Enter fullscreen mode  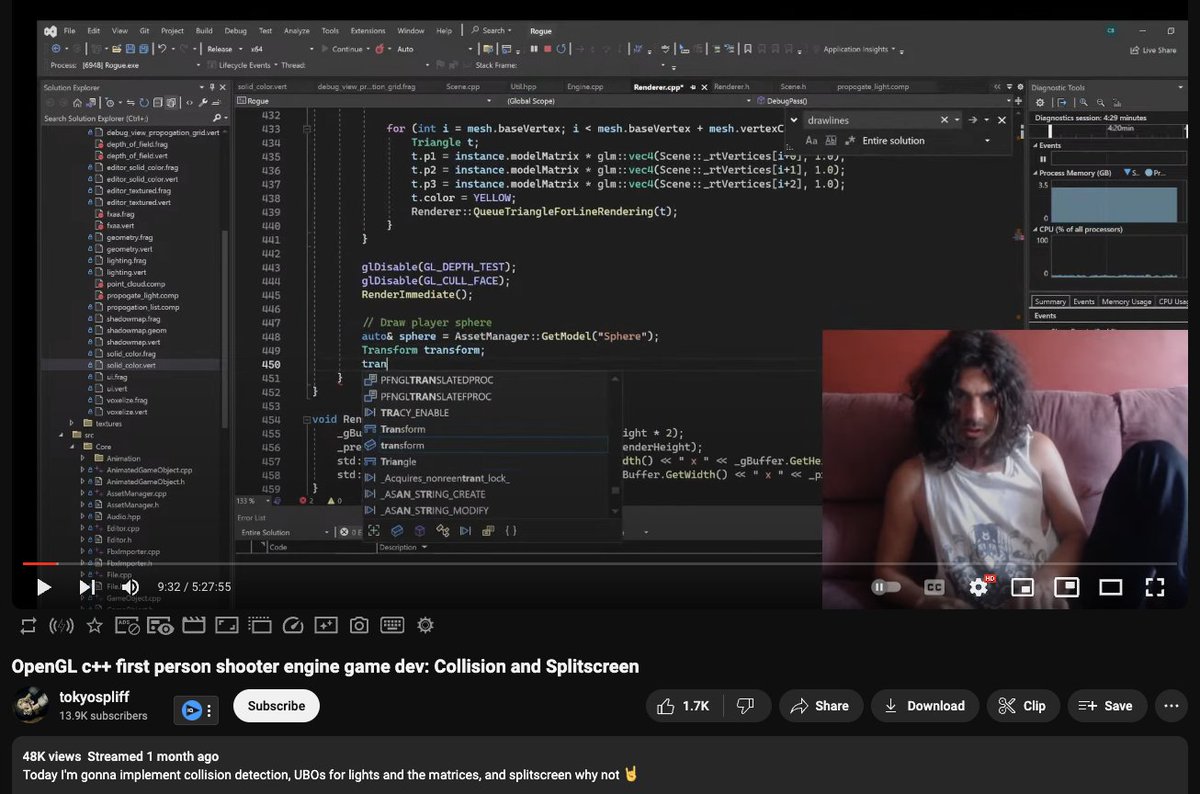[1155, 587]
